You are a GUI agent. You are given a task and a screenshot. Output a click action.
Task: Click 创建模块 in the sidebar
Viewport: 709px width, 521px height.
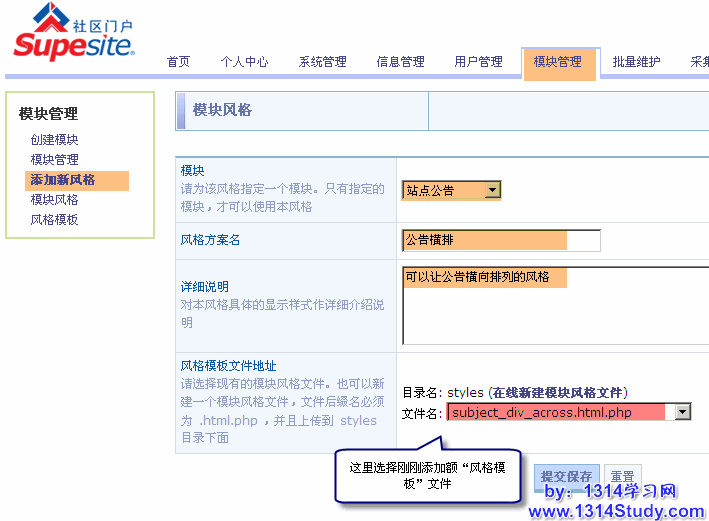54,140
